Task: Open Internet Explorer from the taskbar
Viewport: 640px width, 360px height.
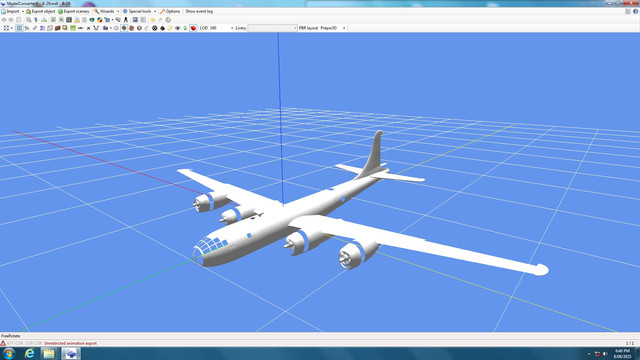Action: pos(29,353)
